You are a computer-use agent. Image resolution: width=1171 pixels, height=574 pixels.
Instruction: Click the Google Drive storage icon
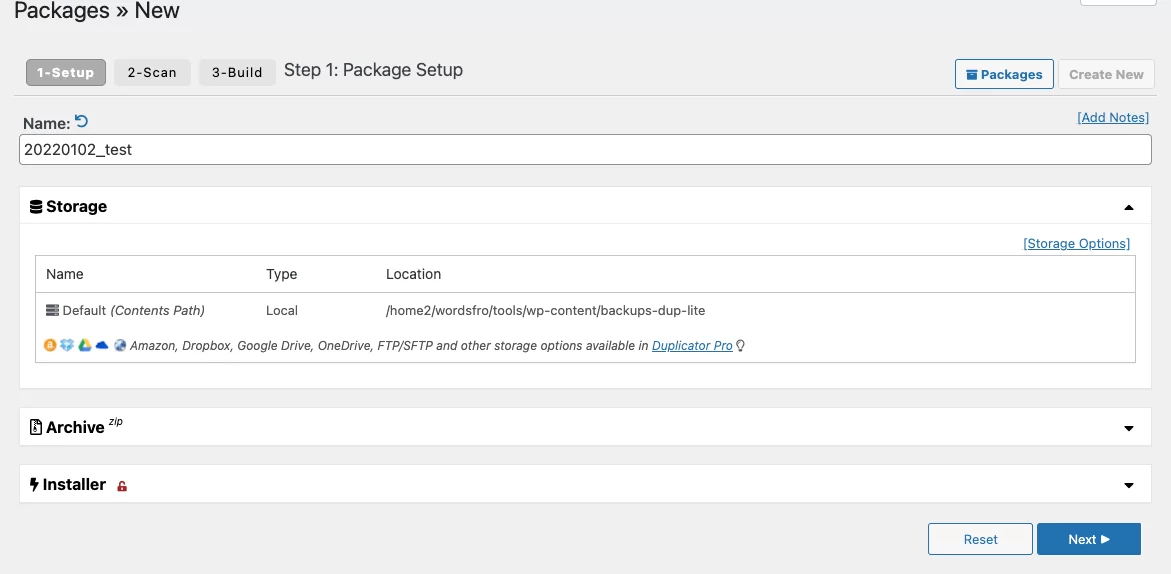(84, 345)
